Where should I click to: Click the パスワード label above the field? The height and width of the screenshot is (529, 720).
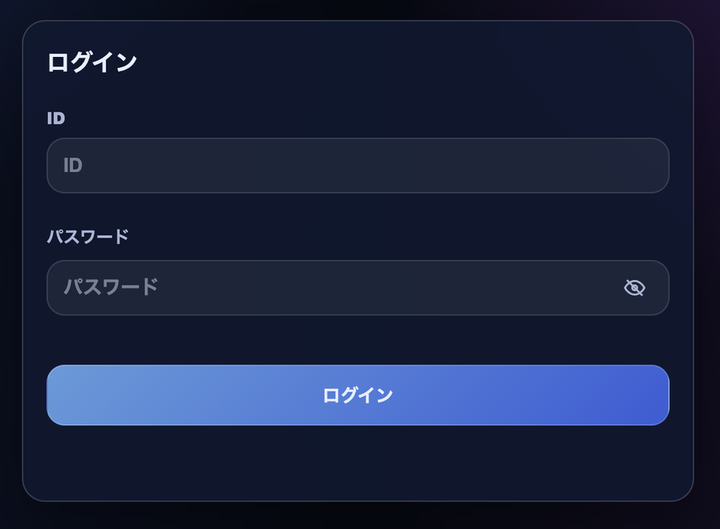click(x=88, y=237)
